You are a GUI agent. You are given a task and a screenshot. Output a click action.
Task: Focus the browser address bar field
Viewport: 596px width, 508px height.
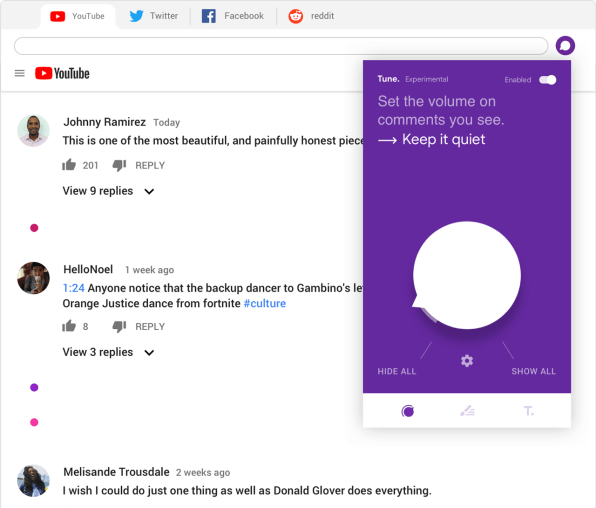[x=281, y=46]
